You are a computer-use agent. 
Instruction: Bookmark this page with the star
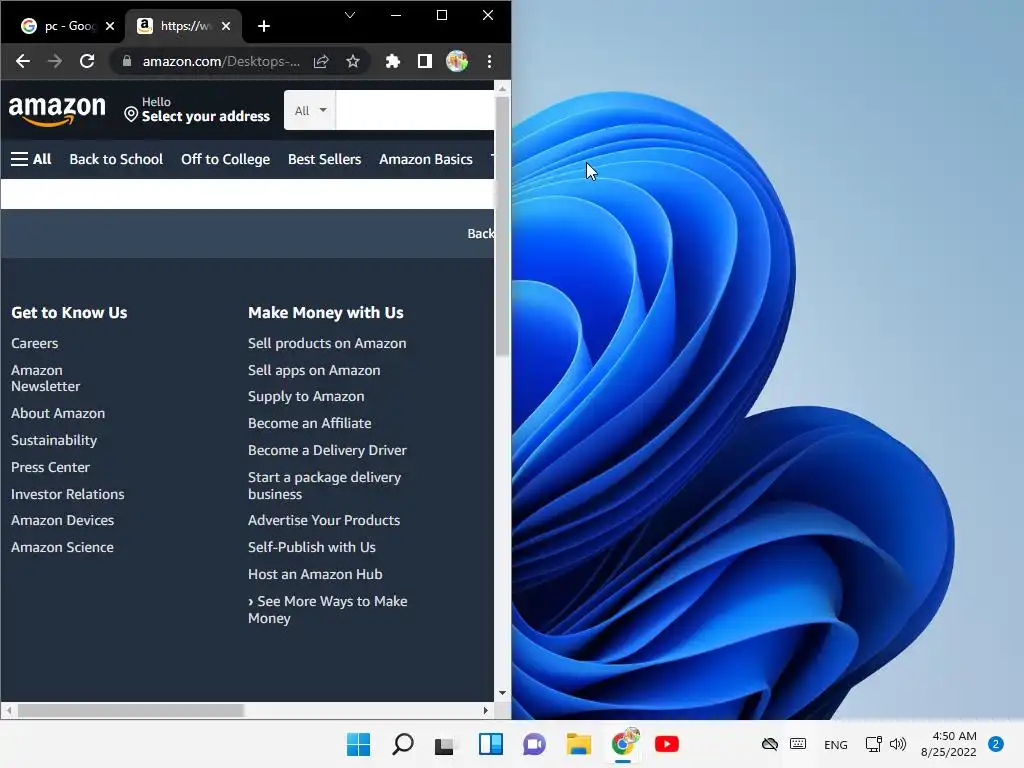pos(353,61)
